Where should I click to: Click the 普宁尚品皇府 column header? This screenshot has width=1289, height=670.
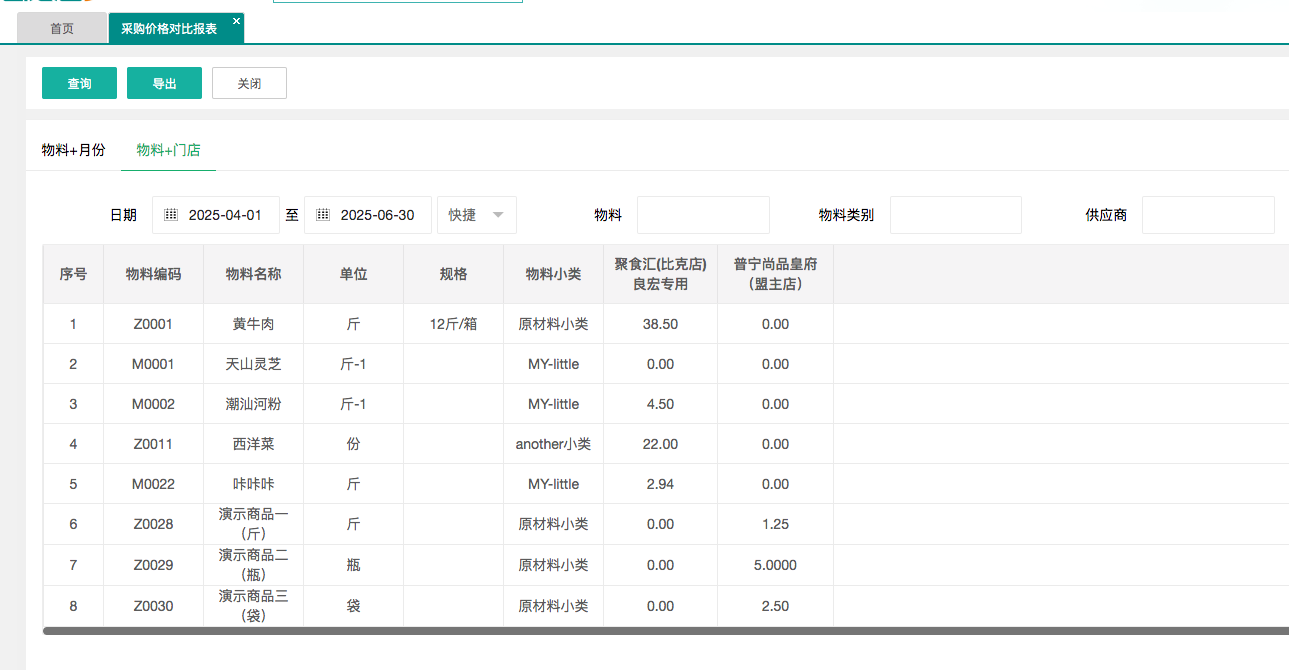775,274
